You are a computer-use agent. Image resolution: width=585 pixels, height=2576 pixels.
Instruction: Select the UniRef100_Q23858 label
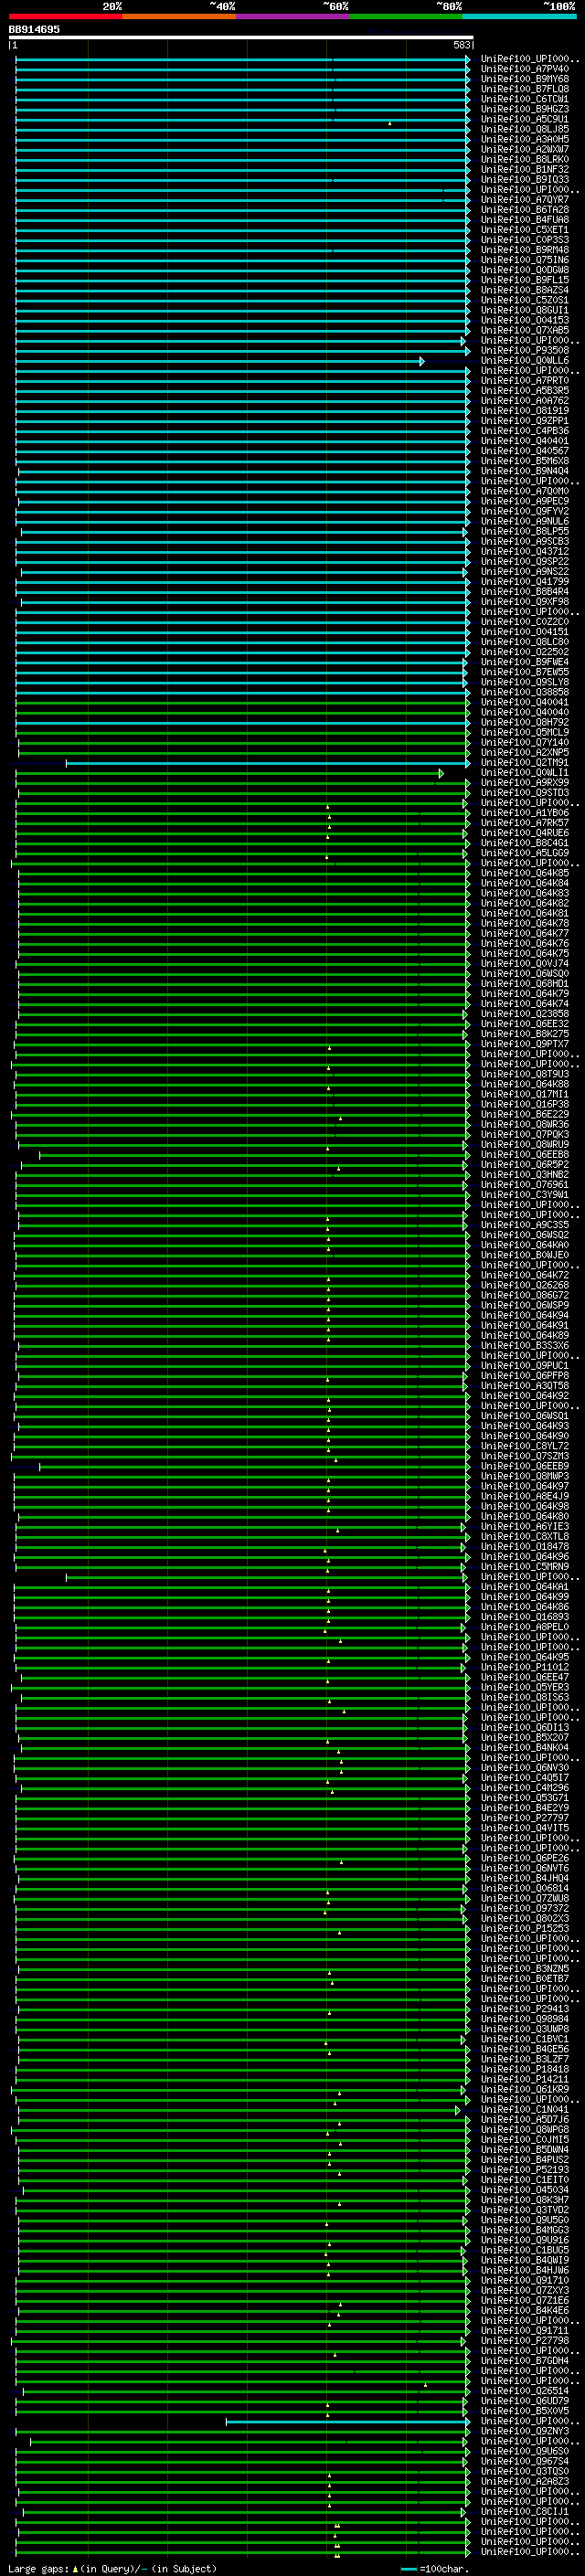pos(525,1014)
